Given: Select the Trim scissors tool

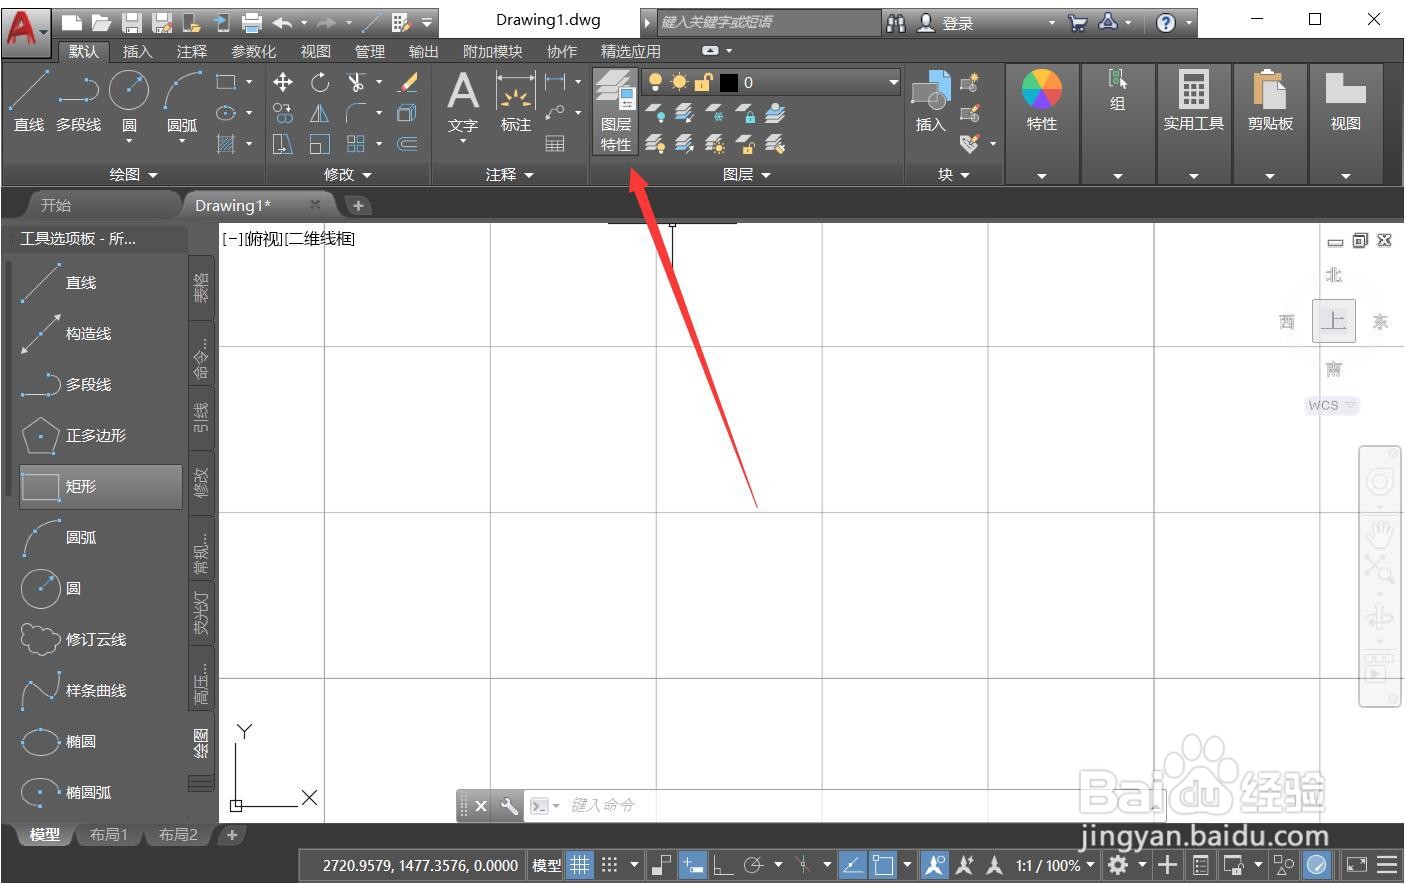Looking at the screenshot, I should pos(356,82).
